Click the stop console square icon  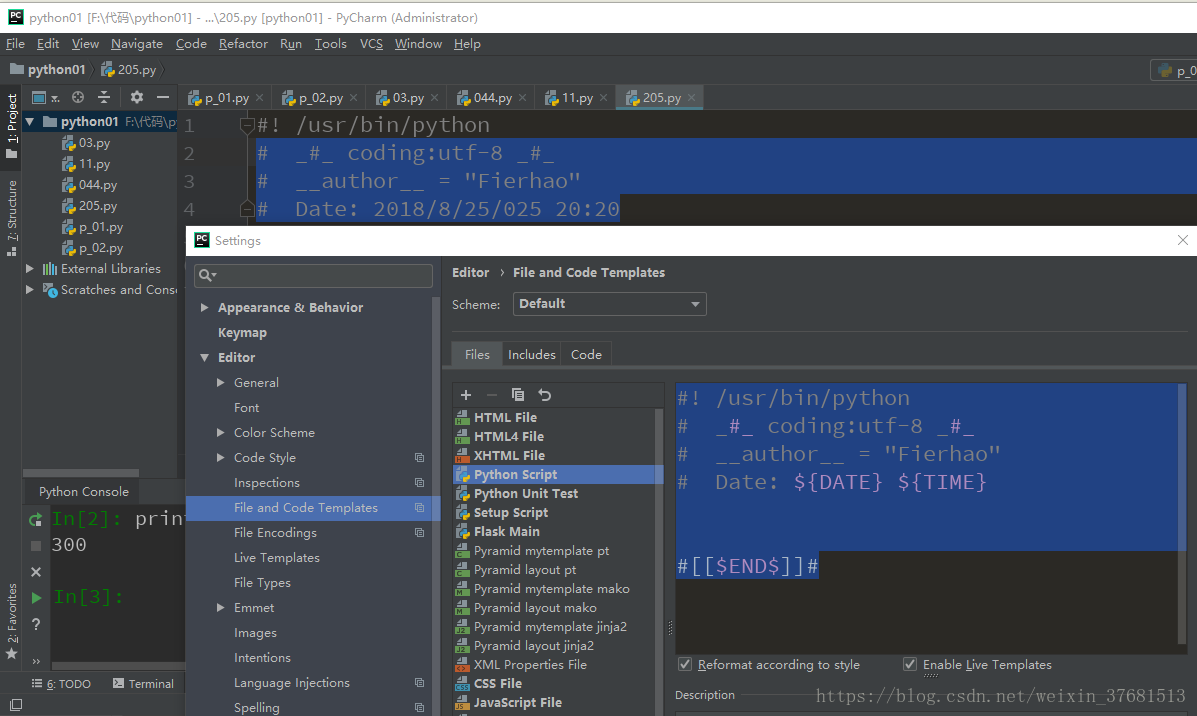pos(36,546)
